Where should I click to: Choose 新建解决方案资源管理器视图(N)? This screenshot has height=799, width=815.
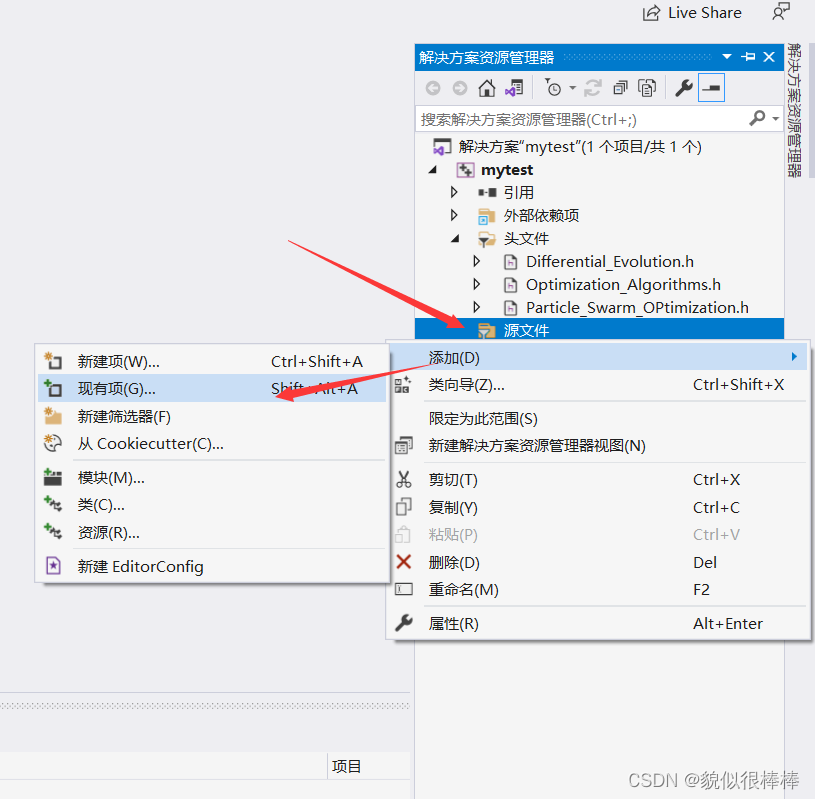[x=598, y=446]
